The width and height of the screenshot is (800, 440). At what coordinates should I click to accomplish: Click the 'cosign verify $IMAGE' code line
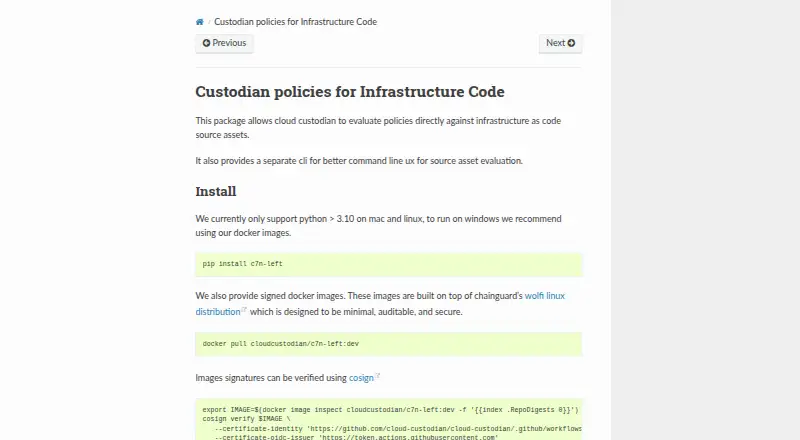click(246, 419)
